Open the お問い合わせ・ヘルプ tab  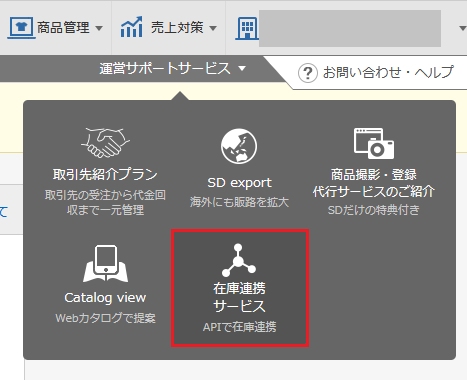[x=376, y=72]
